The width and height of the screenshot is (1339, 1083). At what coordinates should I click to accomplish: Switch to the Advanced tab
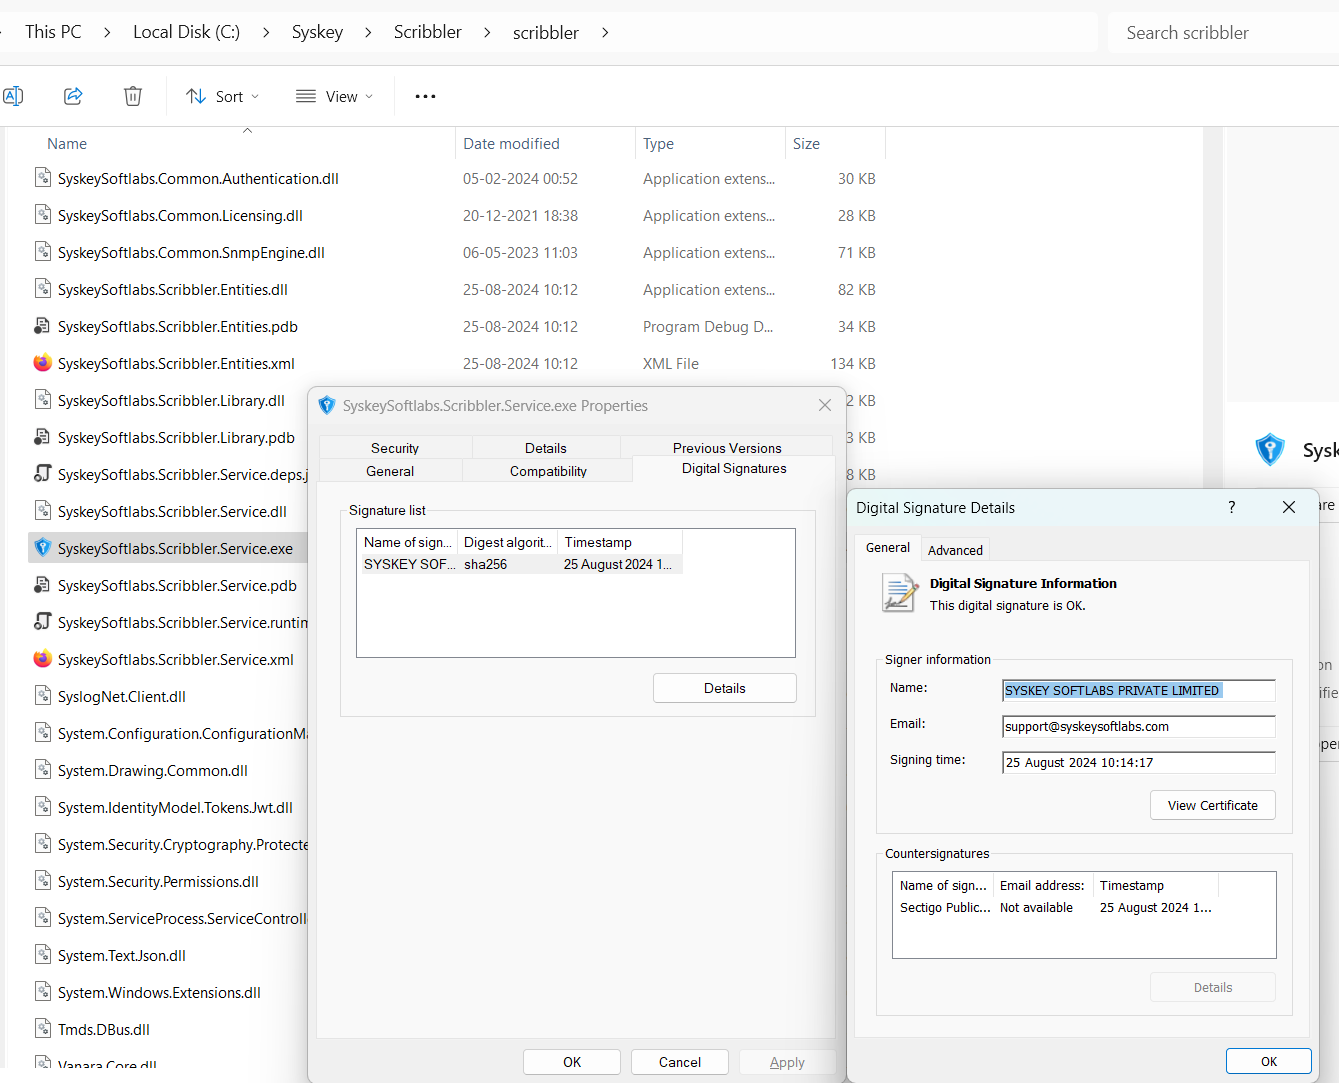pos(954,549)
